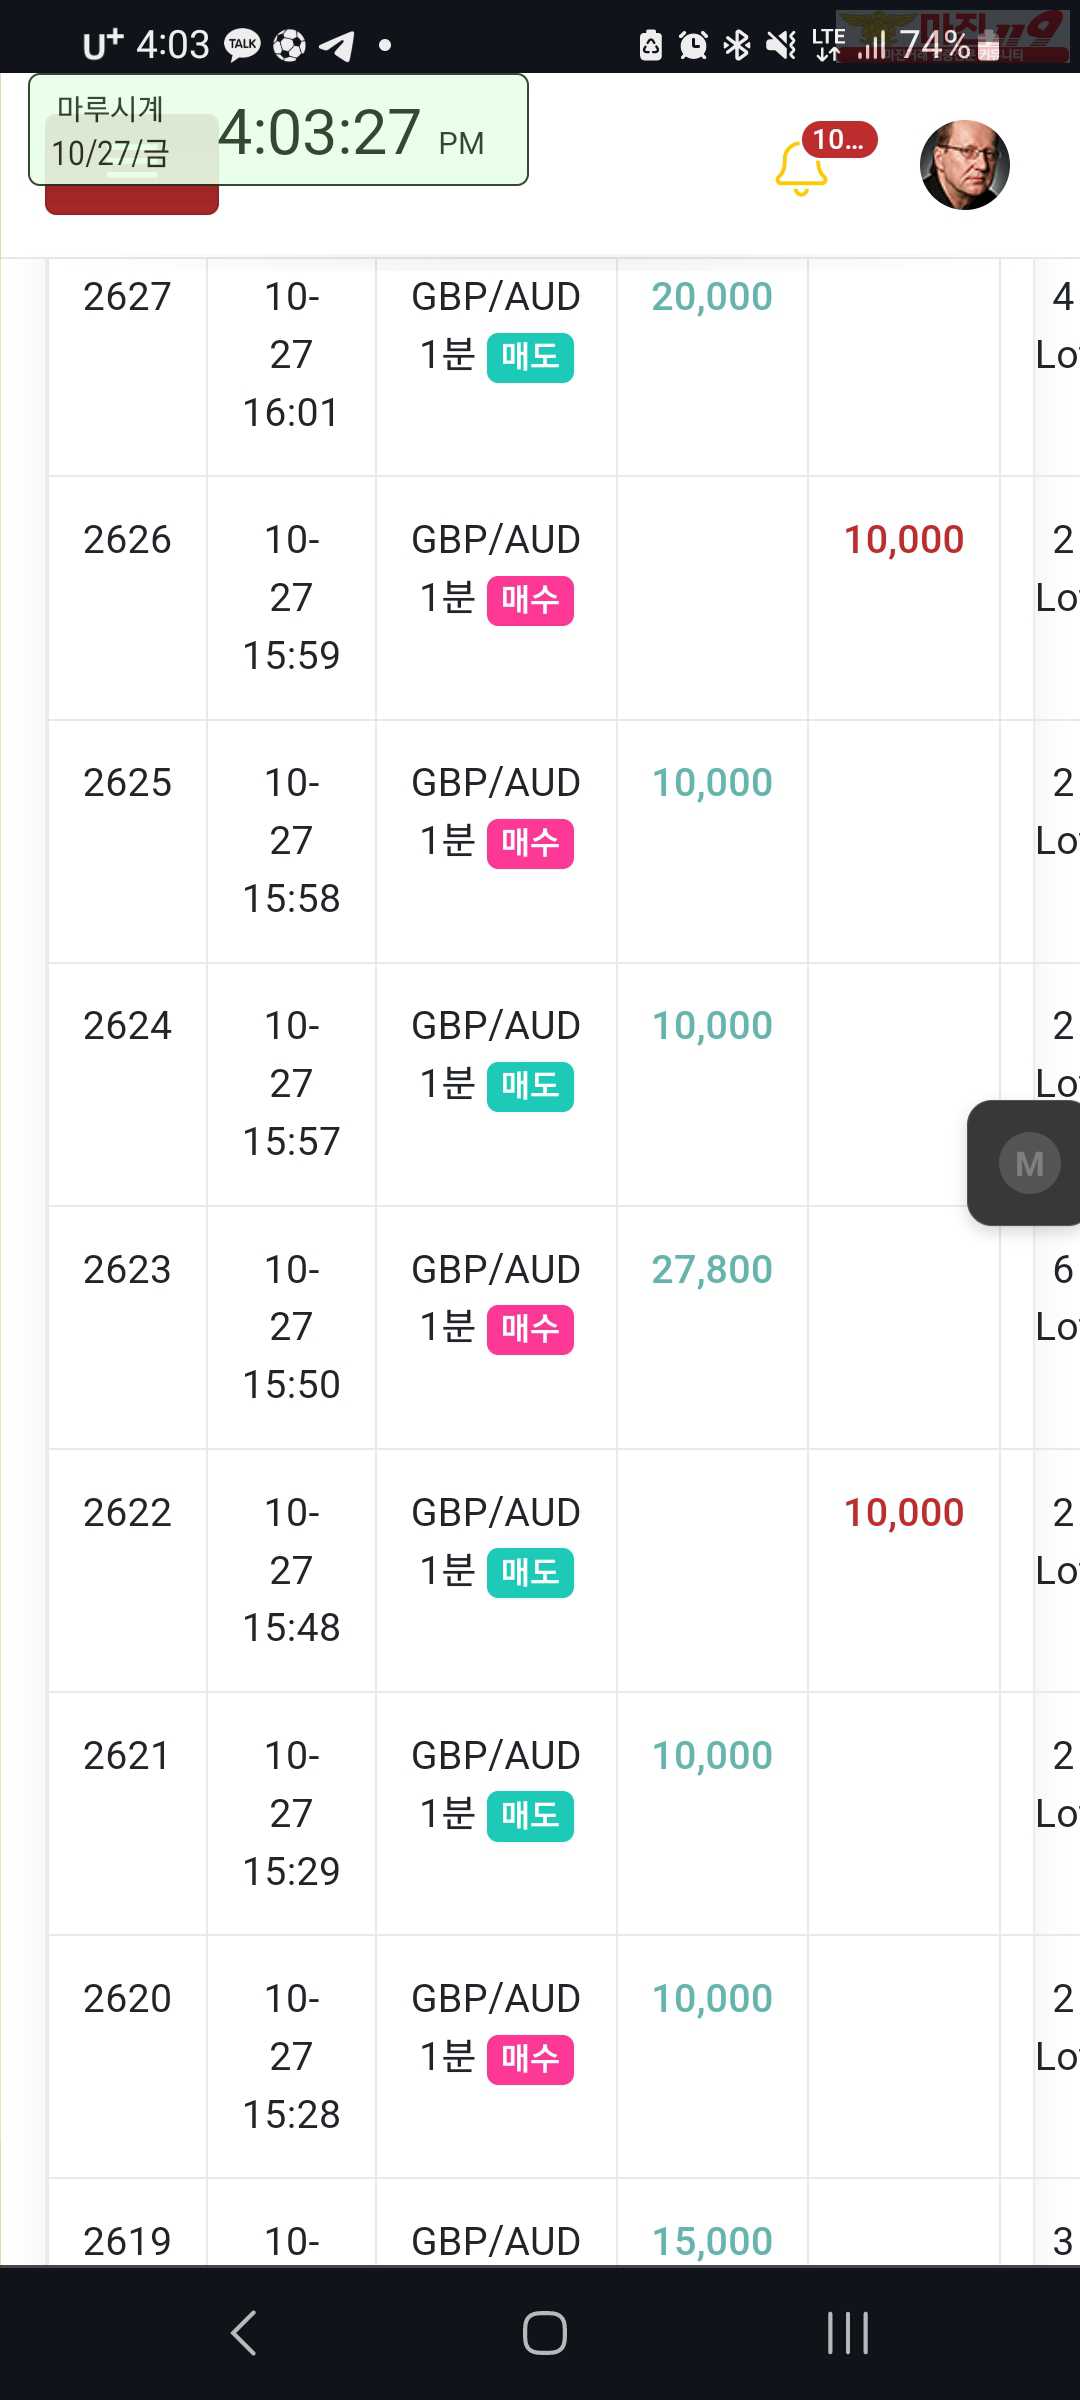
Task: Select the GBP/AUD pair in row 2621
Action: [496, 1756]
